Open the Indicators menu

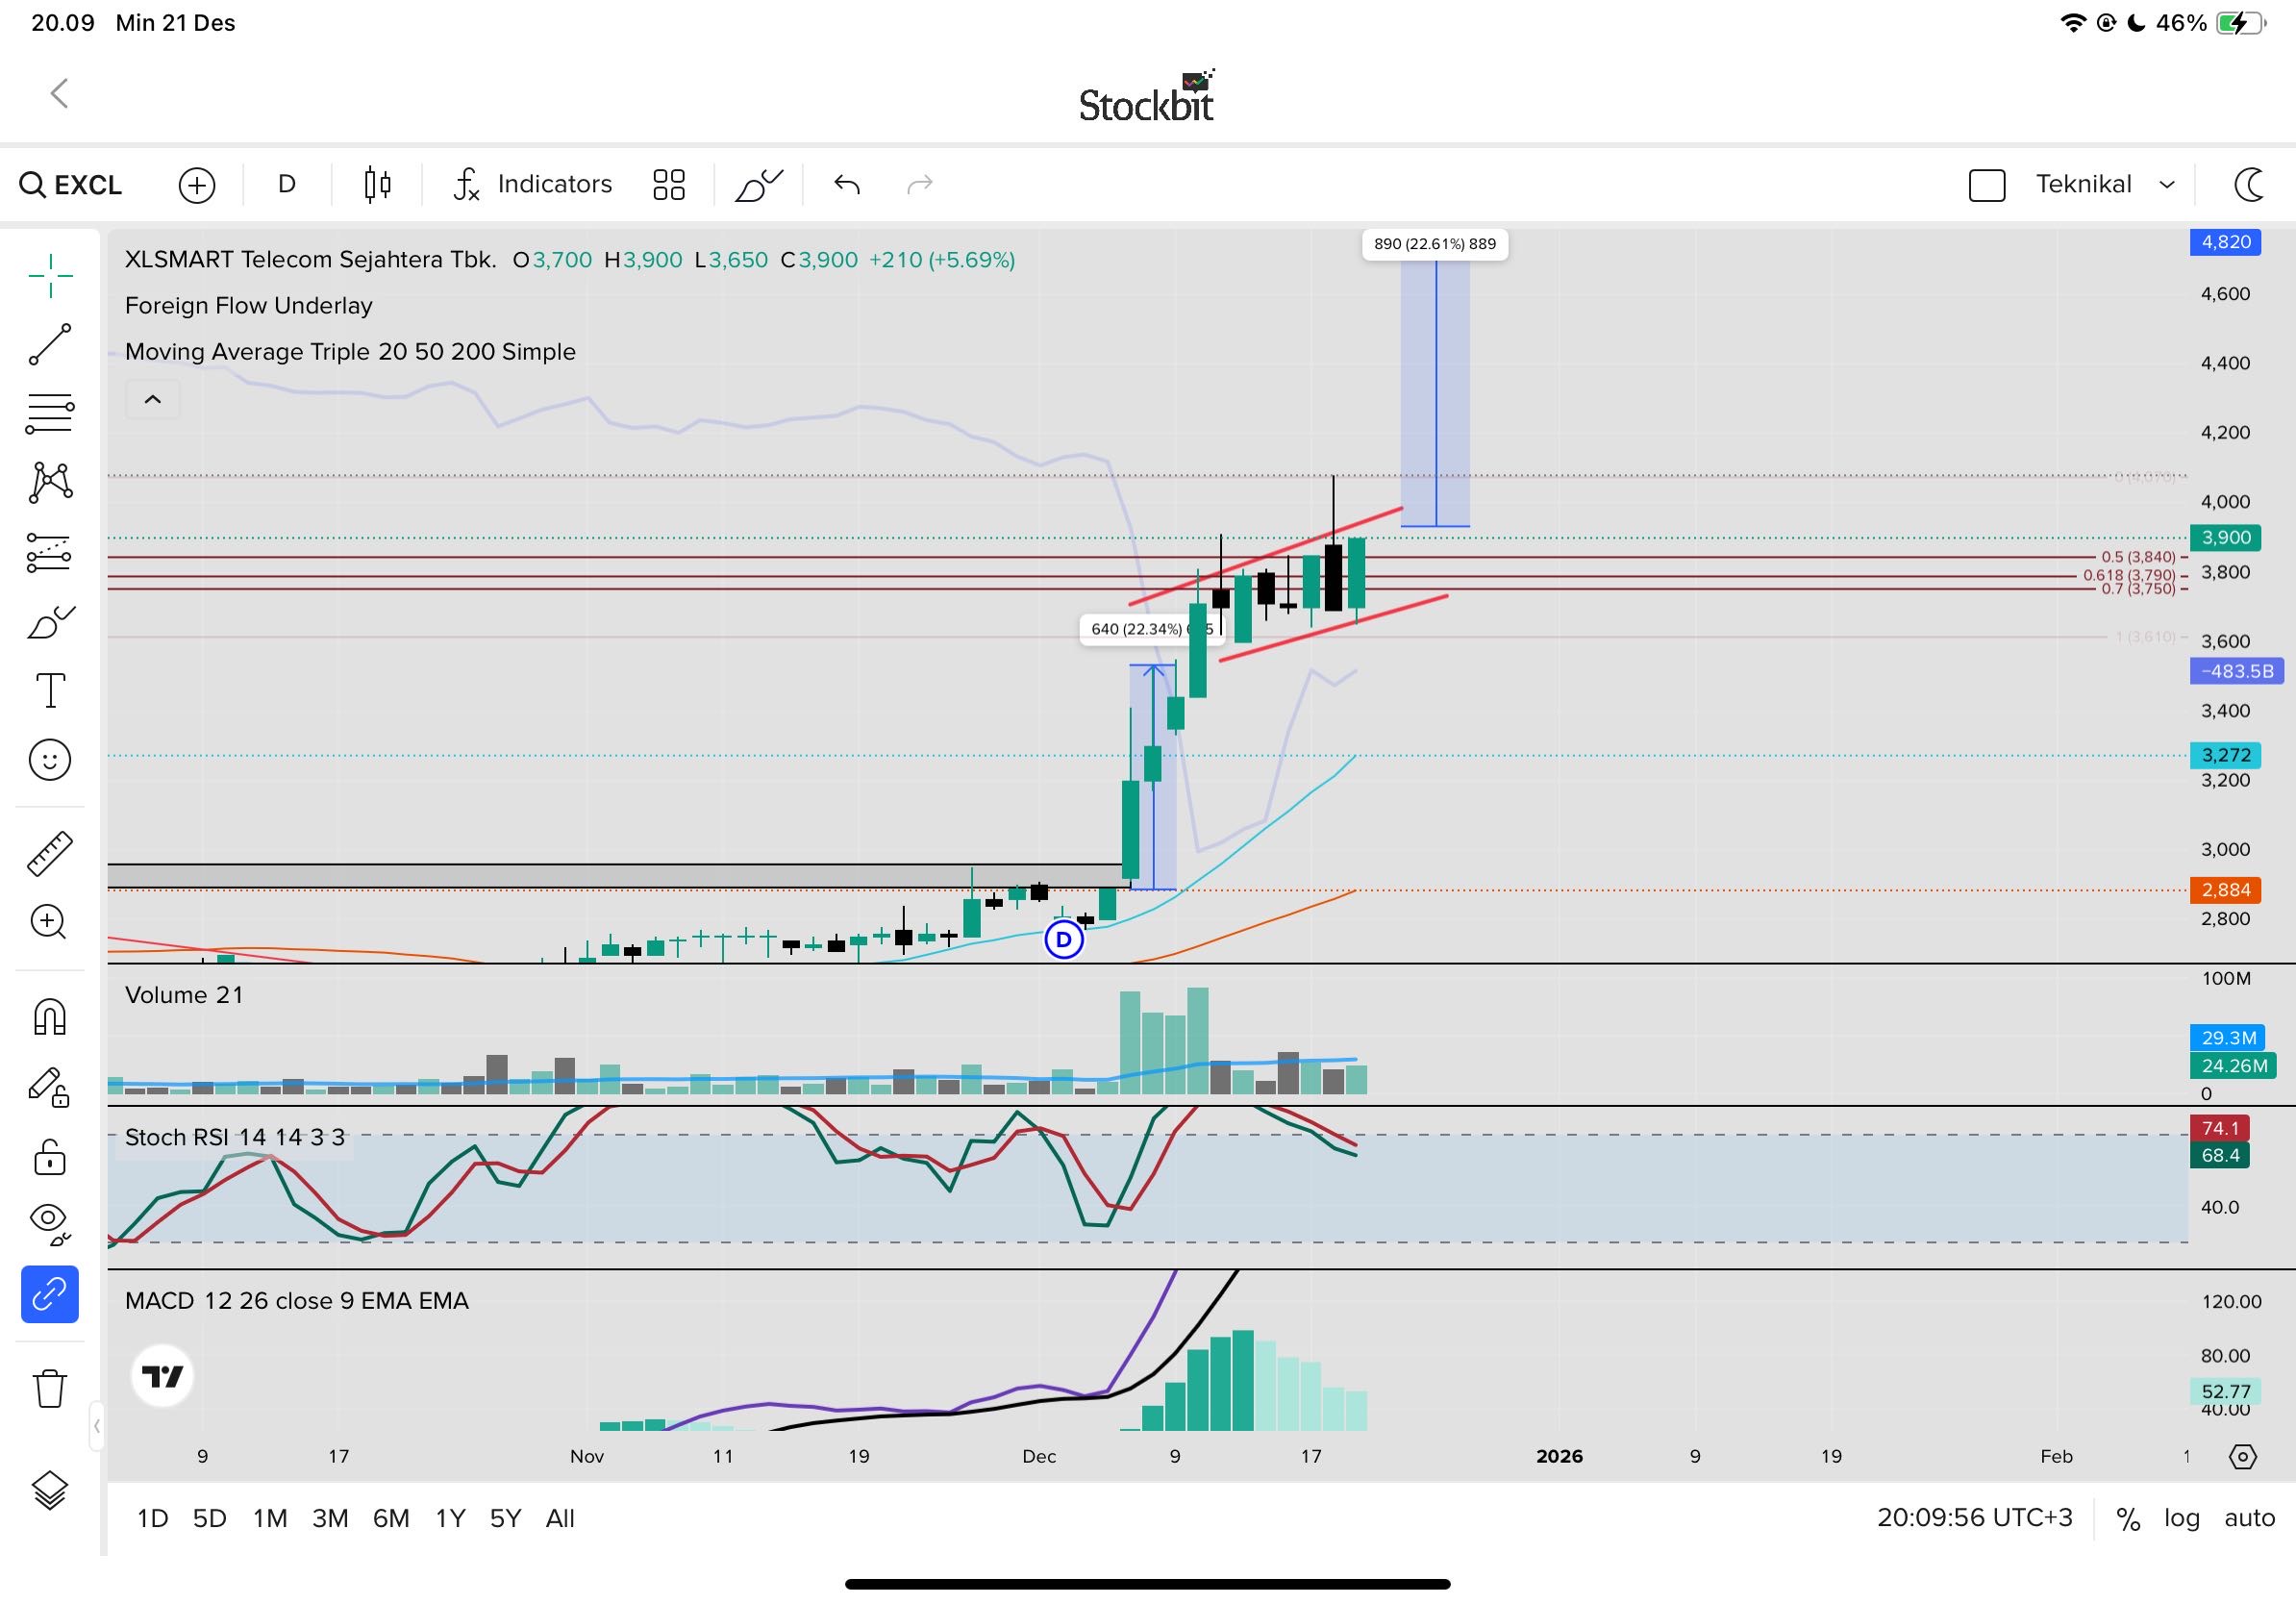pos(532,184)
